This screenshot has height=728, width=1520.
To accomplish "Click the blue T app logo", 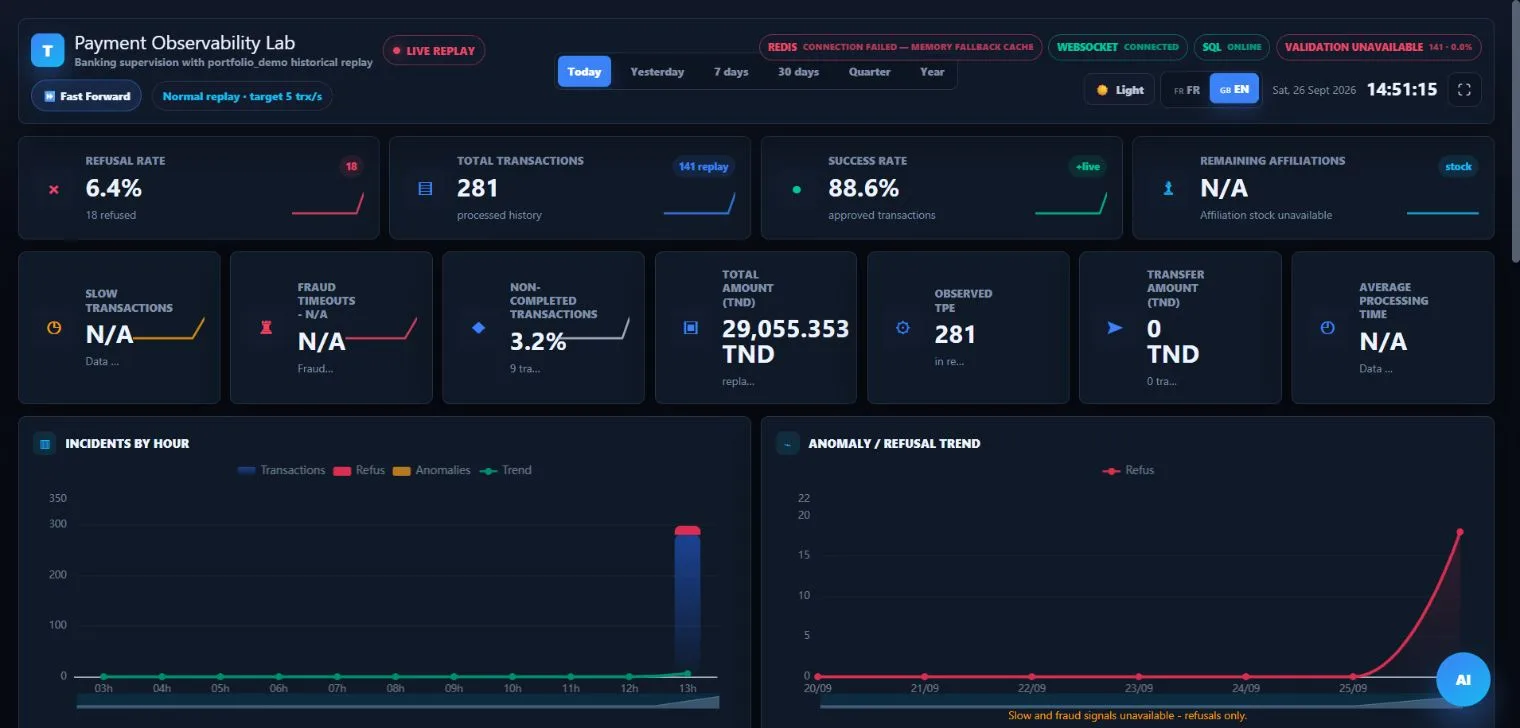I will tap(47, 50).
